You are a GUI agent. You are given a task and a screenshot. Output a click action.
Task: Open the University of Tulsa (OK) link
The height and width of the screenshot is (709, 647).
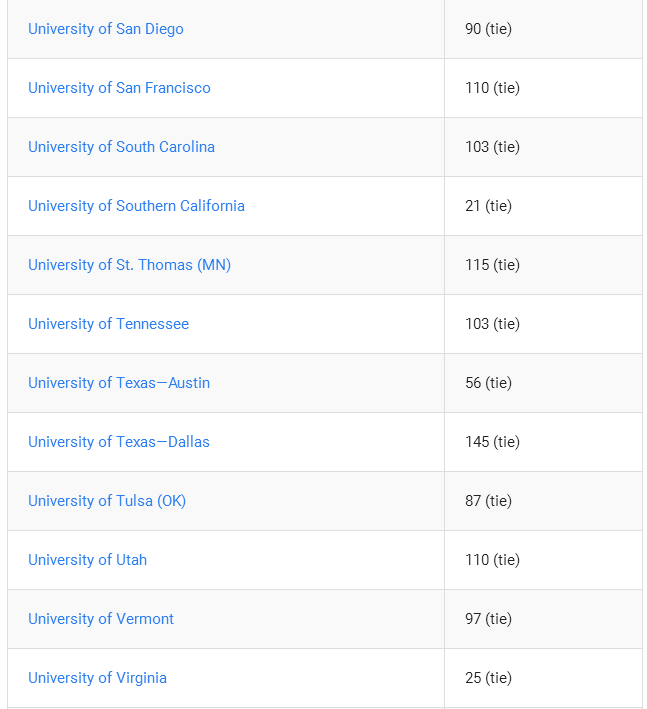click(107, 501)
